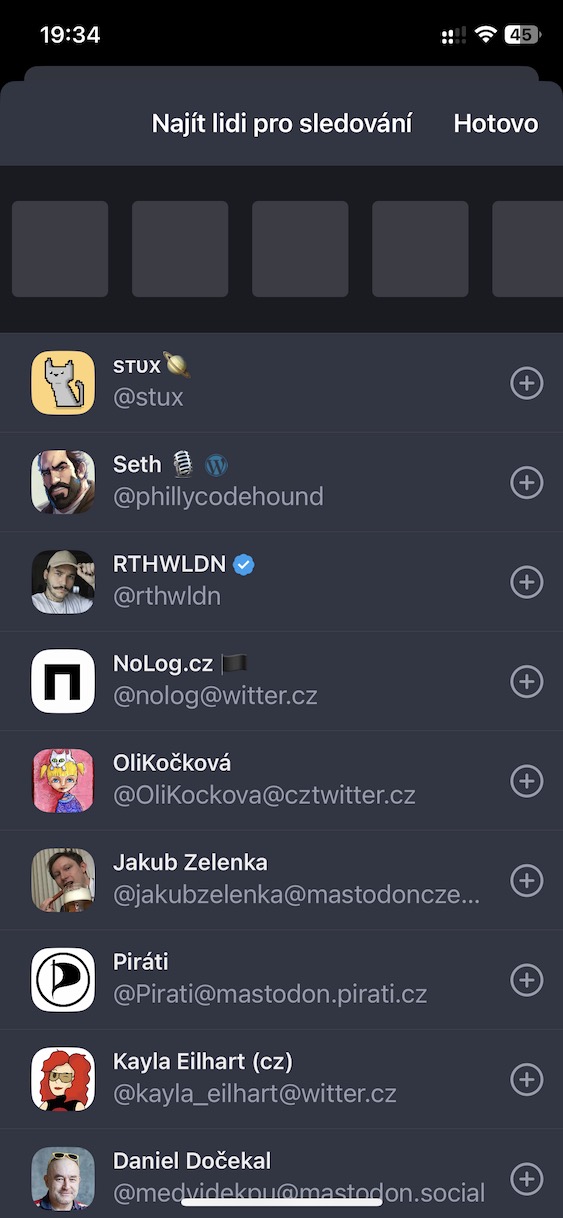Screen dimensions: 563x1218
Task: Tap plus icon beside OliKočková
Action: coord(527,781)
